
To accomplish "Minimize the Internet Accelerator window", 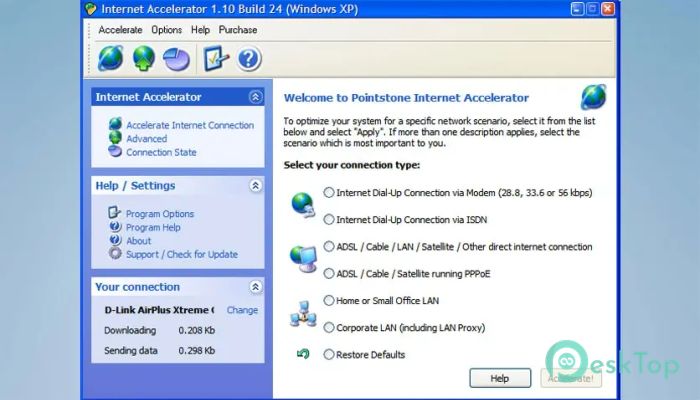I will point(577,9).
